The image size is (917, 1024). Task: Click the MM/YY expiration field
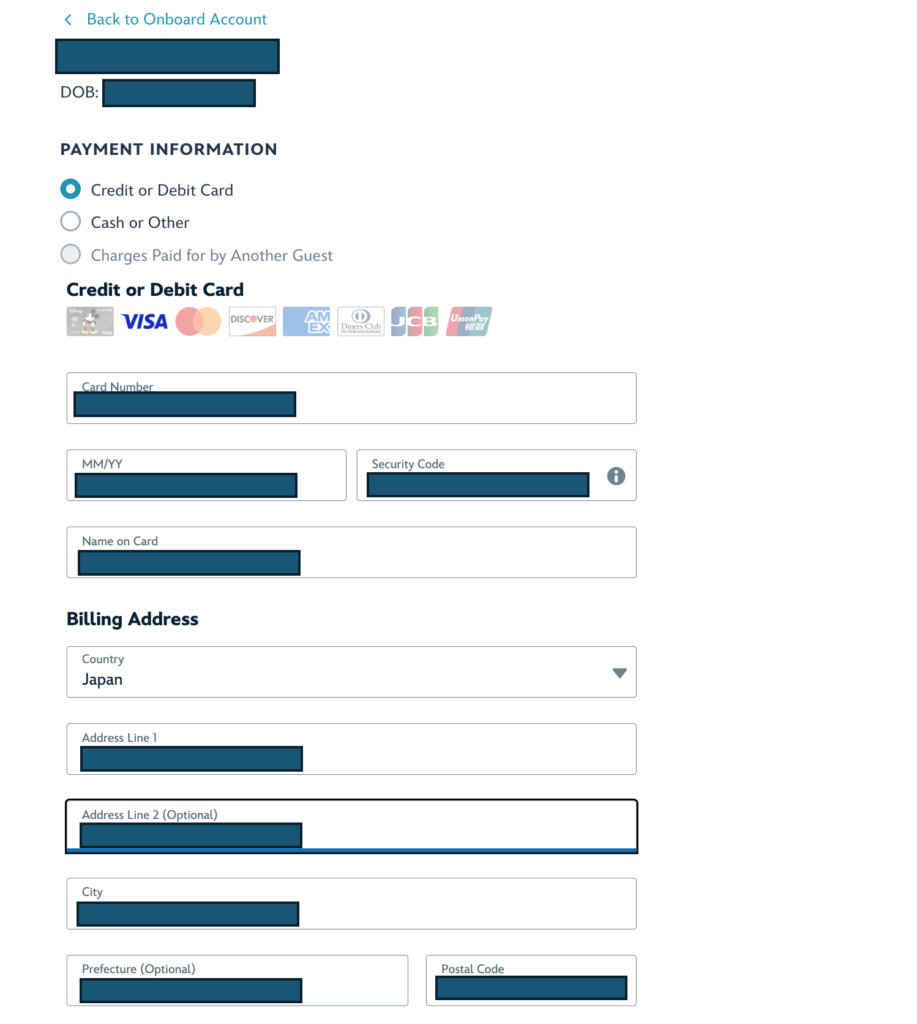pos(206,475)
